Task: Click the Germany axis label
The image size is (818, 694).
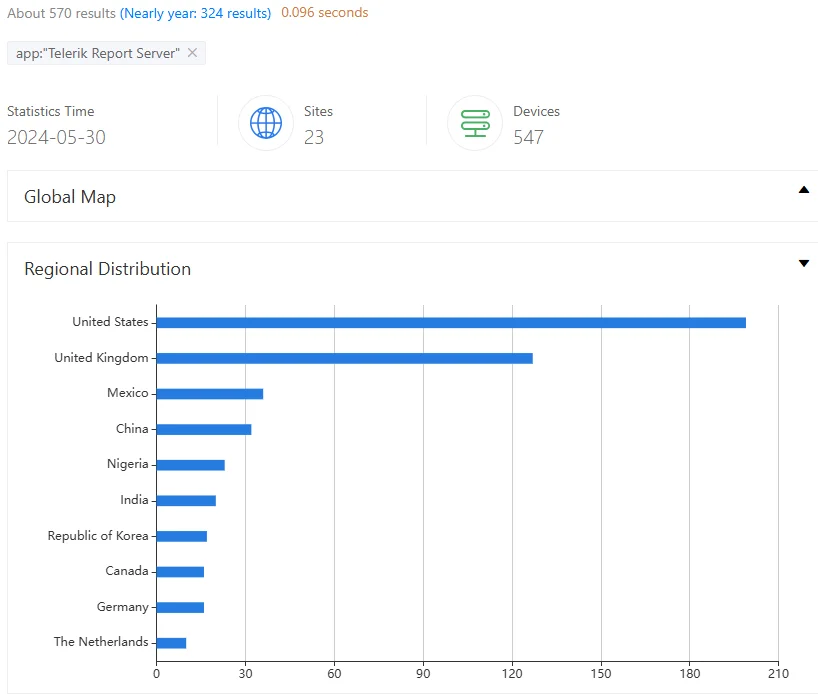Action: tap(123, 607)
